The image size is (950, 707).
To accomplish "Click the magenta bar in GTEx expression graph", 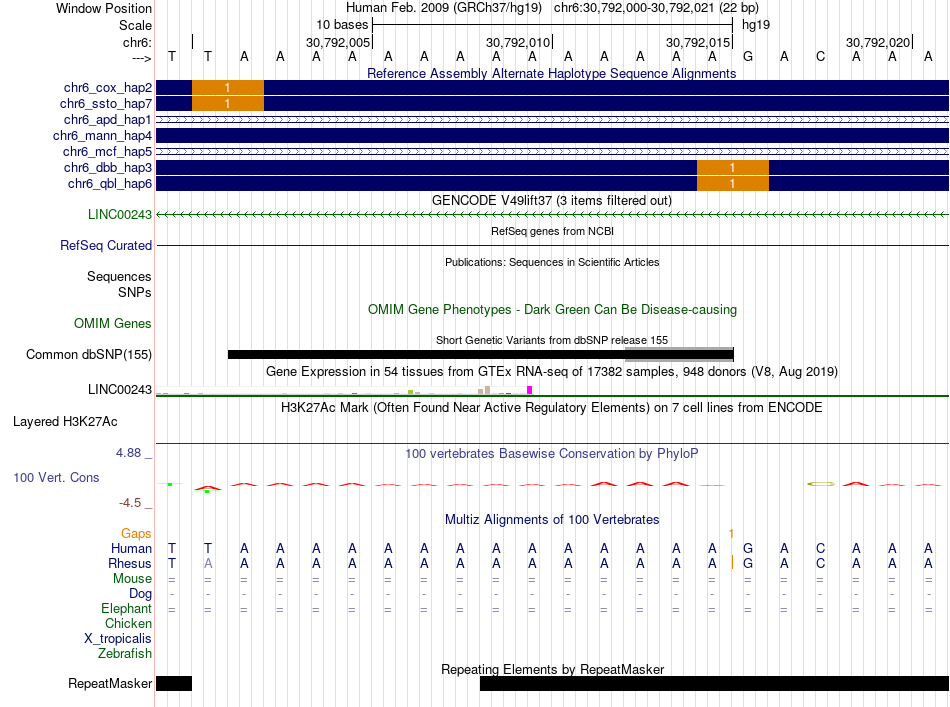I will (530, 390).
